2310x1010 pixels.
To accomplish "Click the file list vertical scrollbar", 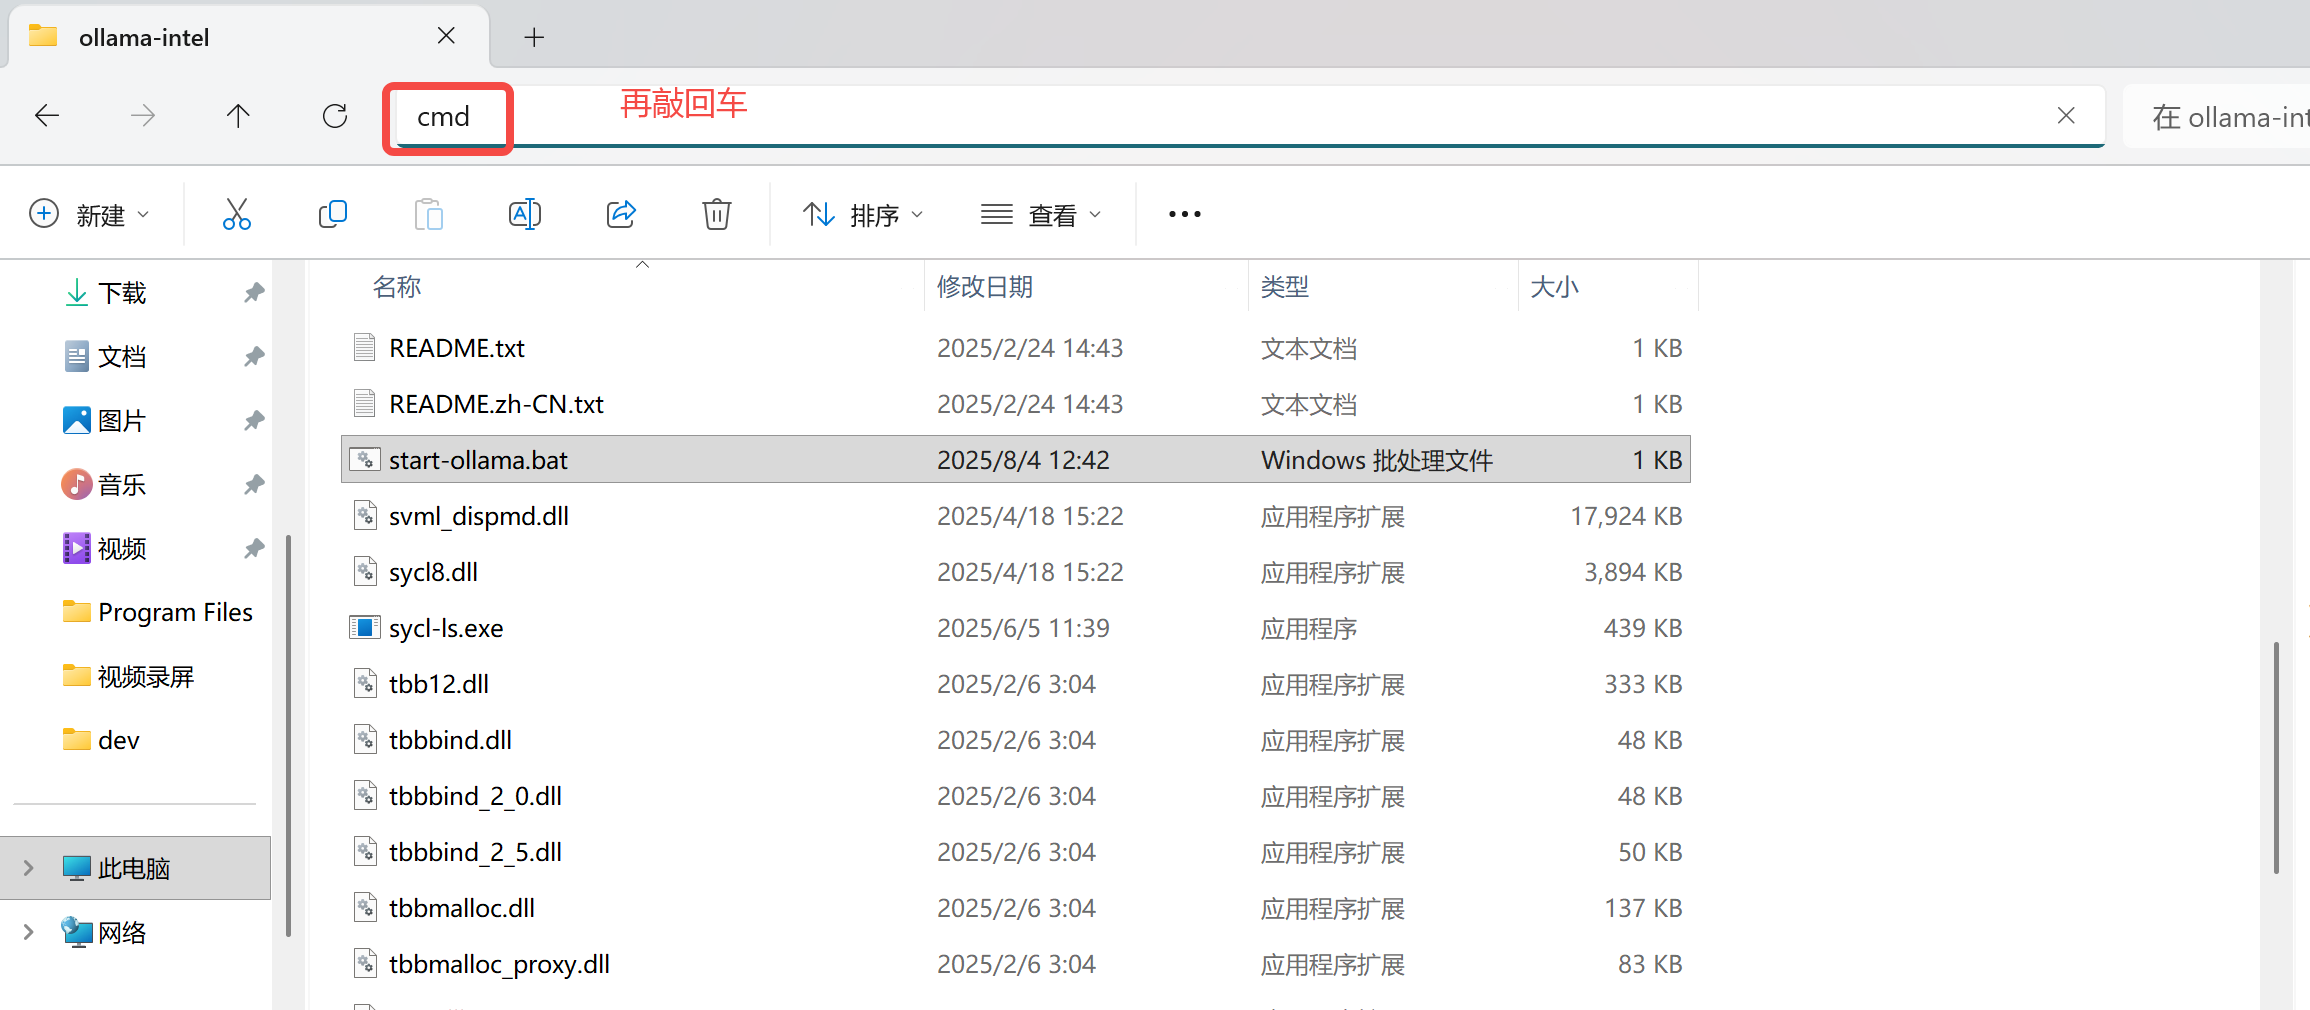I will 2276,758.
